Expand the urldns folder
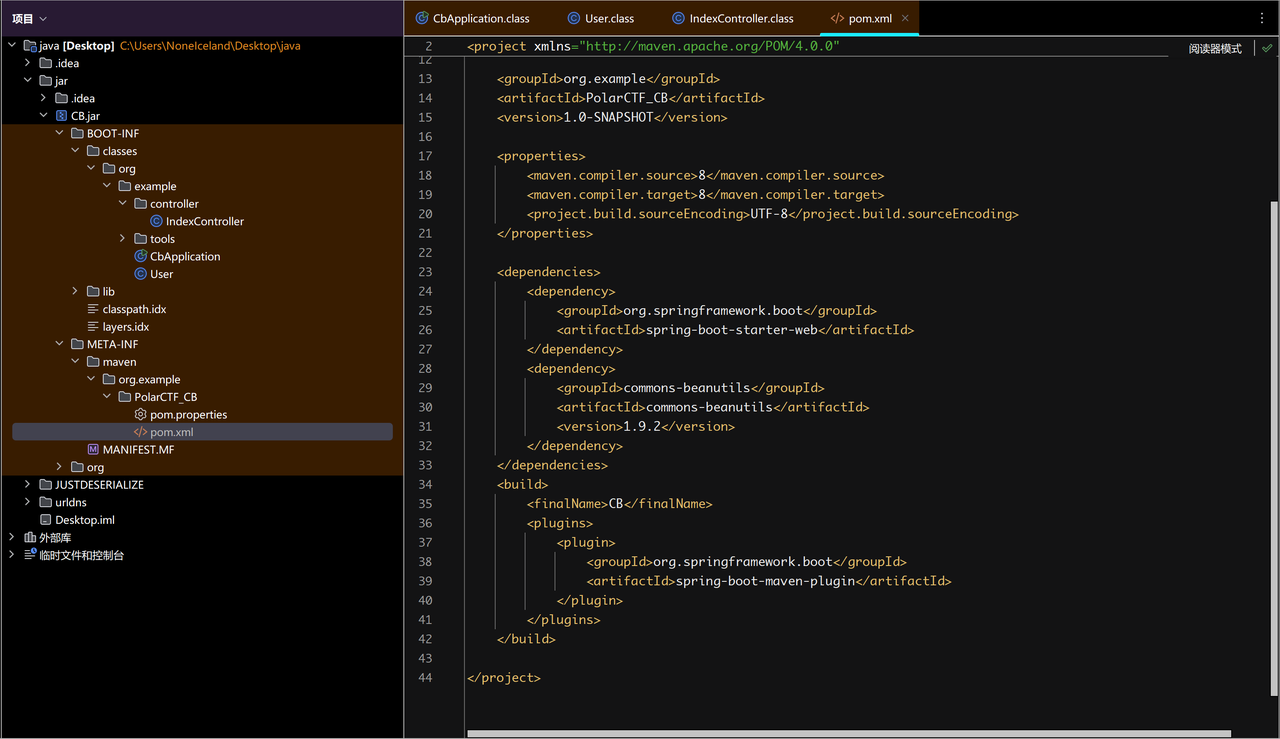1280x739 pixels. 28,502
